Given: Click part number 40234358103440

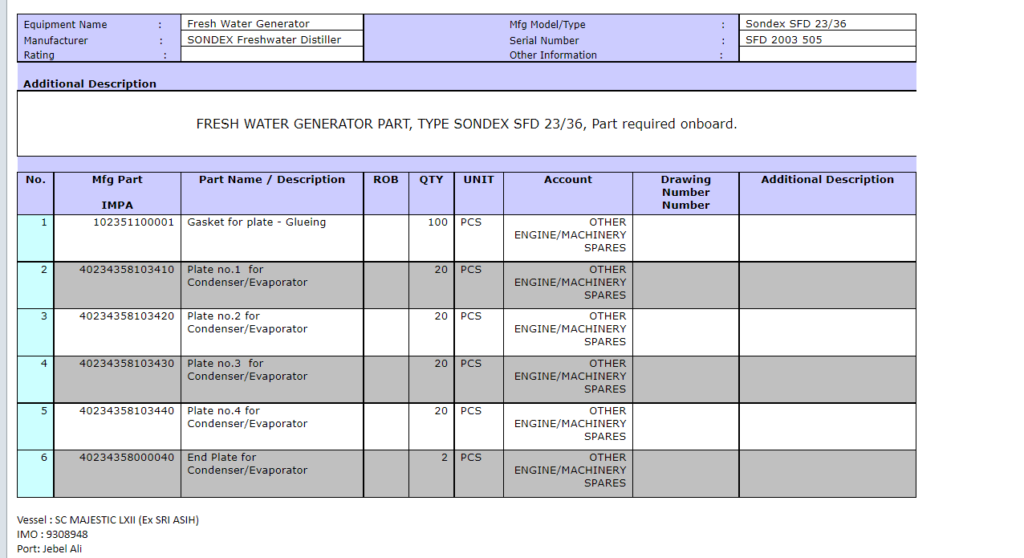Looking at the screenshot, I should pos(127,411).
